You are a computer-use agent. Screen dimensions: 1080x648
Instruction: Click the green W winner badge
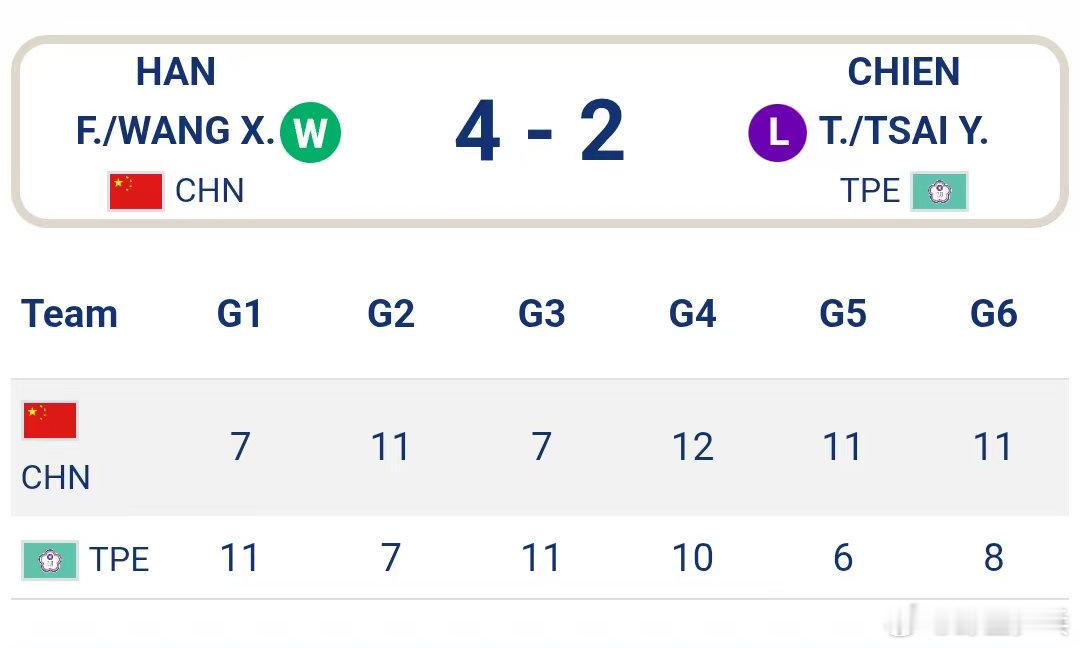click(x=311, y=132)
